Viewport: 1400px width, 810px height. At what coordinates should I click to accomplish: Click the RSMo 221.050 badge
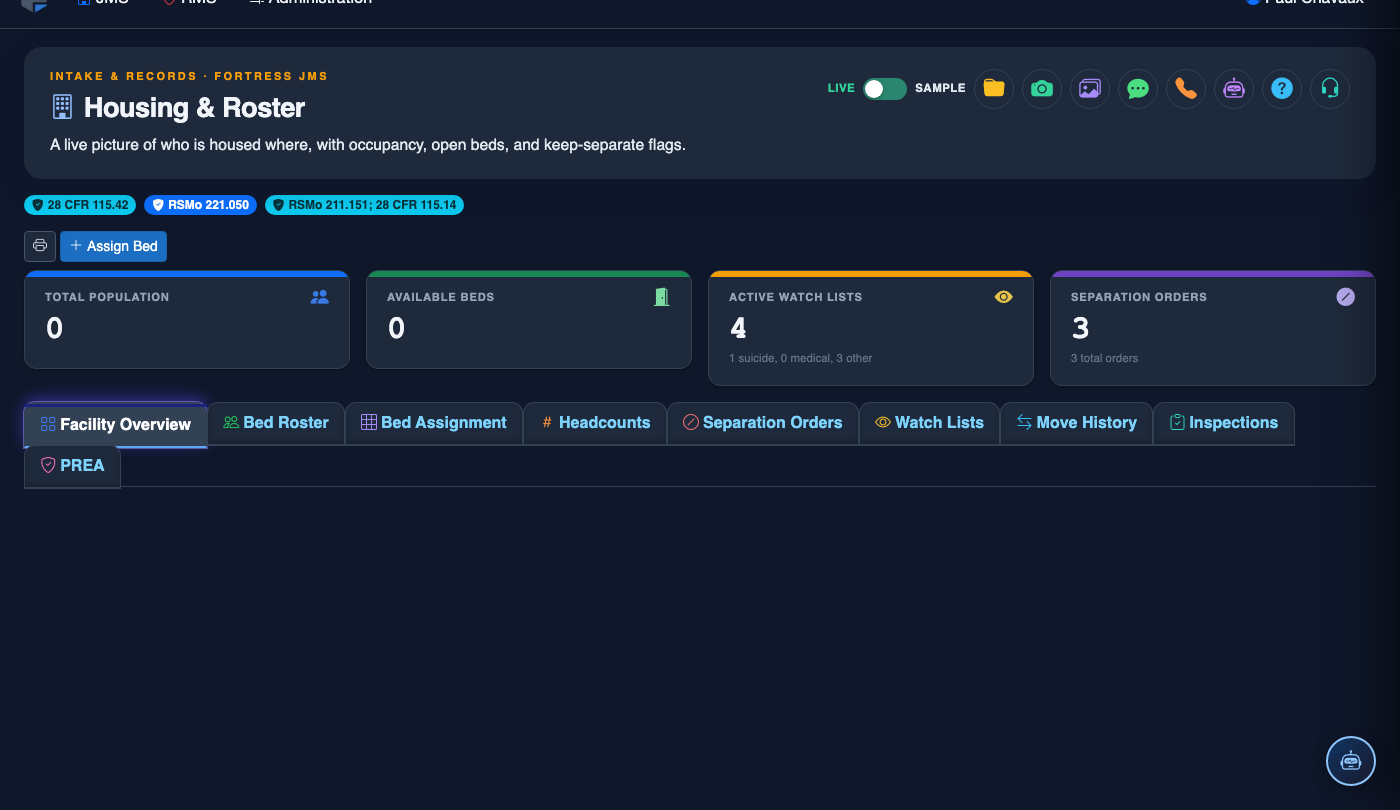[x=200, y=205]
